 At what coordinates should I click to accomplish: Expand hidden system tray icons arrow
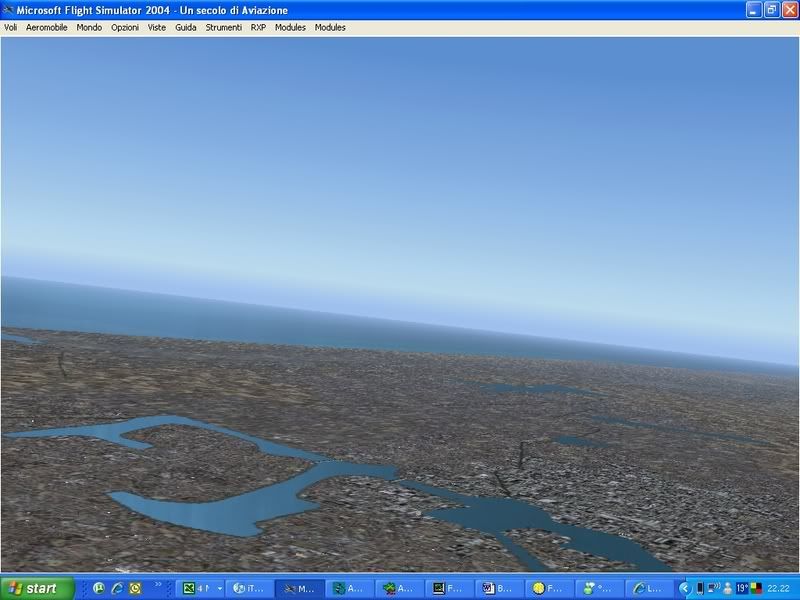[685, 588]
